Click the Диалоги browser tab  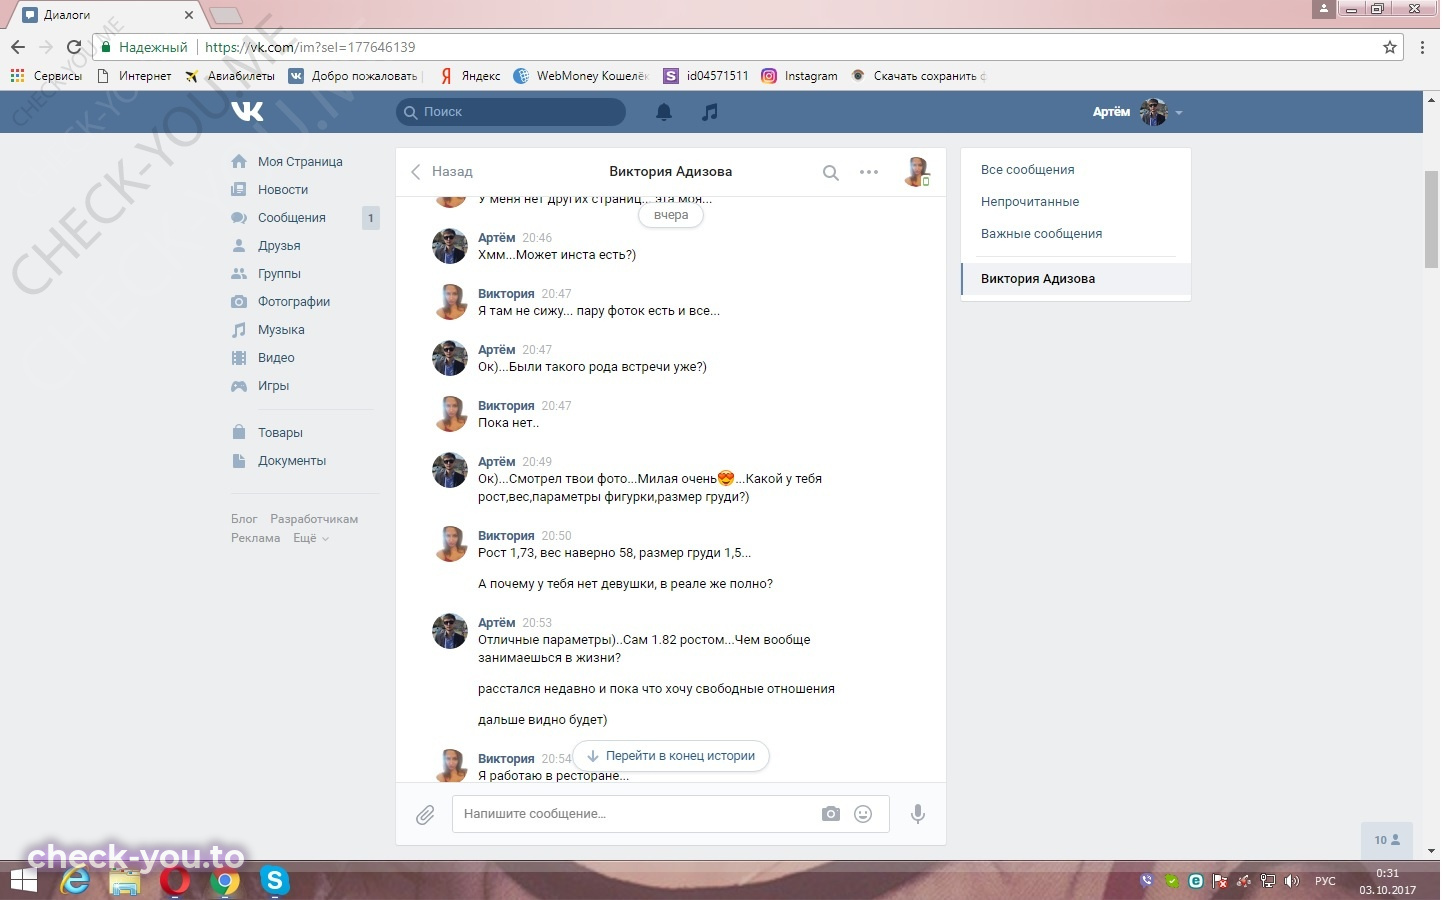(108, 15)
